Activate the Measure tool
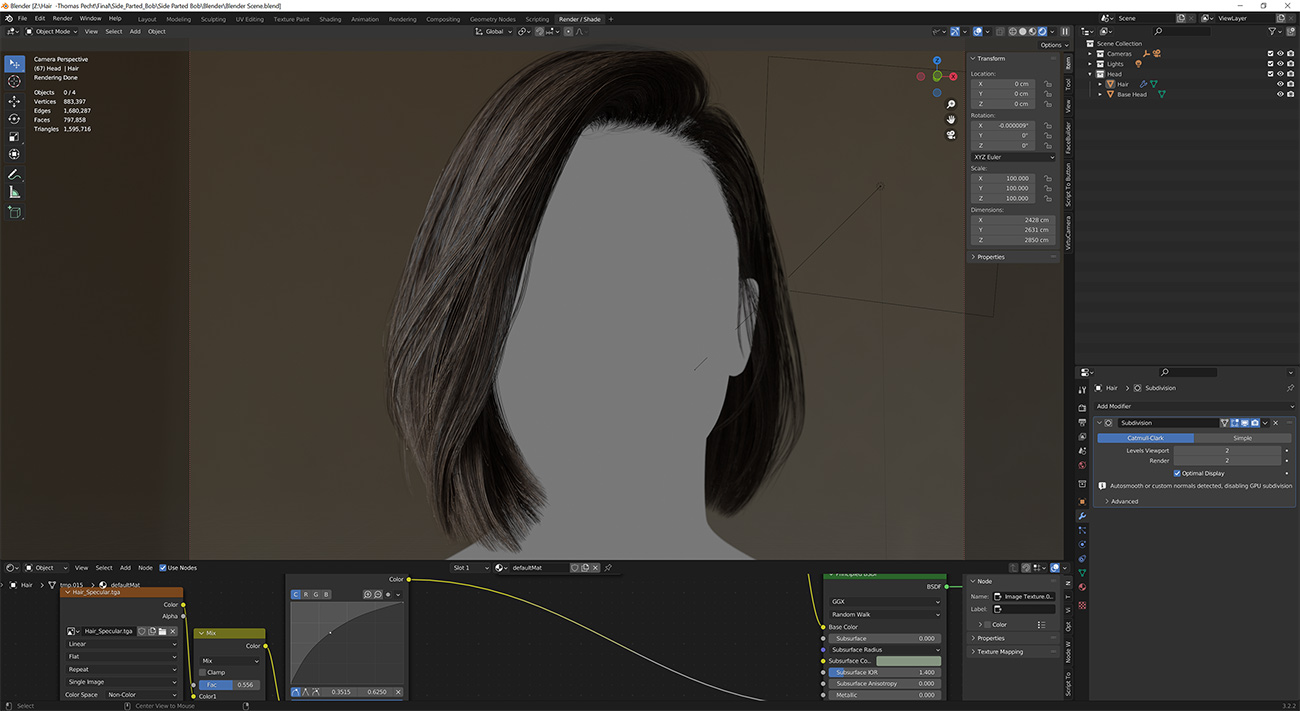Screen dimensions: 1300x711 pos(14,192)
